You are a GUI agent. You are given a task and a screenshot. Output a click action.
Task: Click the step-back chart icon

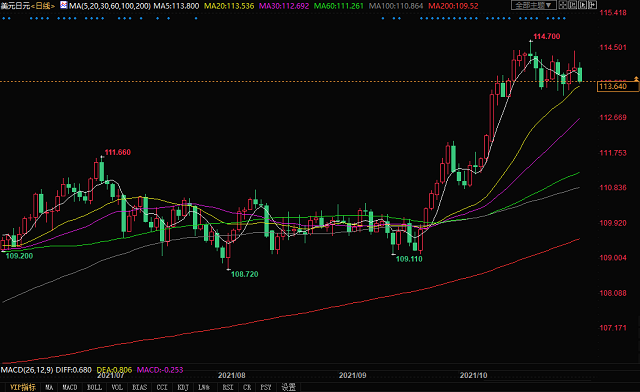pos(573,5)
